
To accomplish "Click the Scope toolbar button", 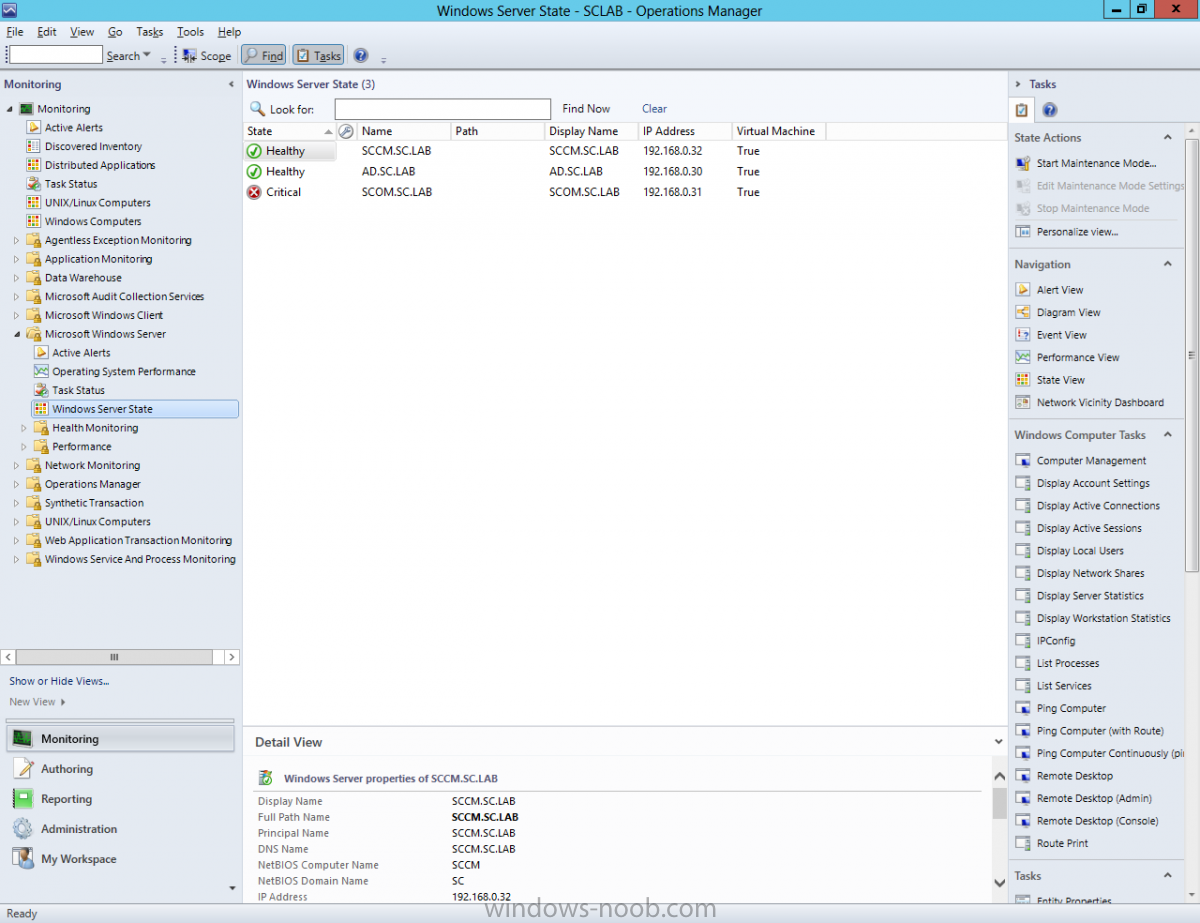I will 206,55.
